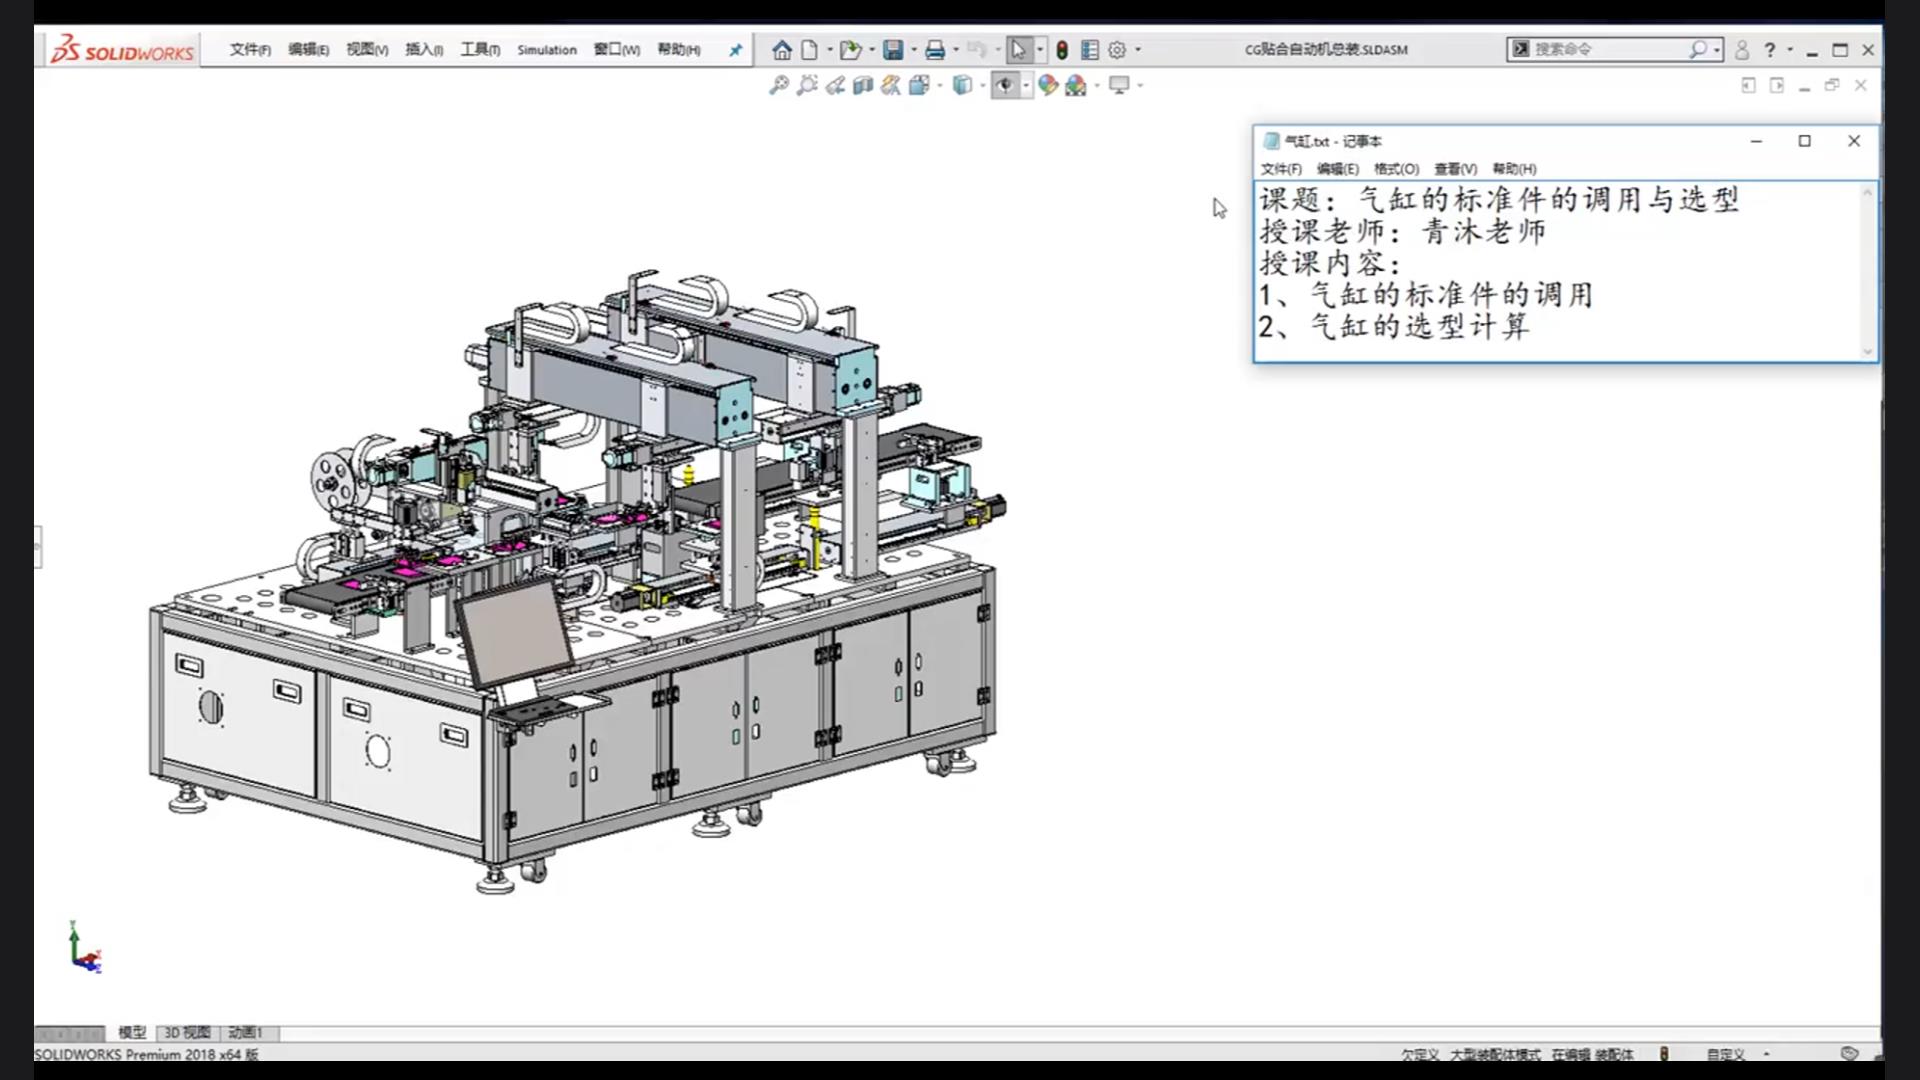Toggle Hide/Show Items eye icon
The width and height of the screenshot is (1920, 1080).
(1005, 86)
